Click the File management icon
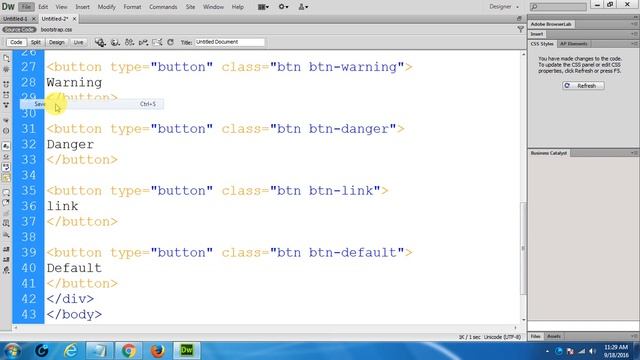Screen dimensions: 640x360 click(x=115, y=42)
